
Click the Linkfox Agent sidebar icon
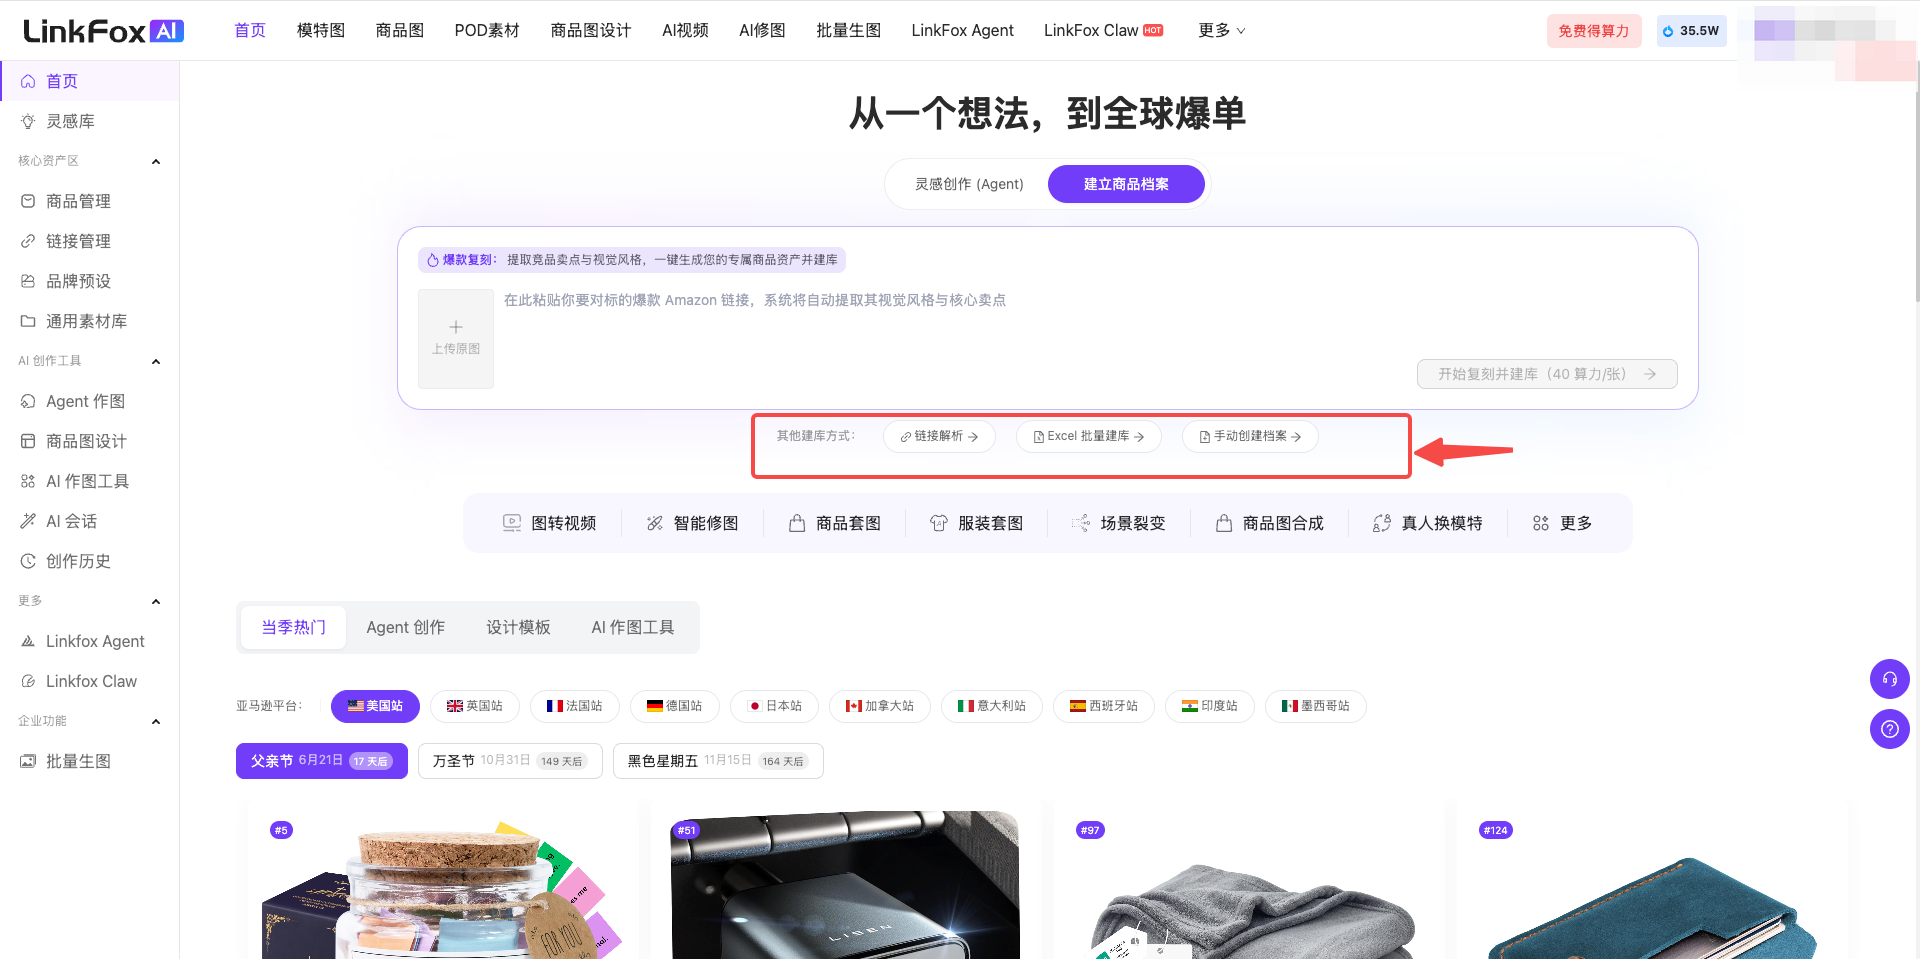pos(28,641)
